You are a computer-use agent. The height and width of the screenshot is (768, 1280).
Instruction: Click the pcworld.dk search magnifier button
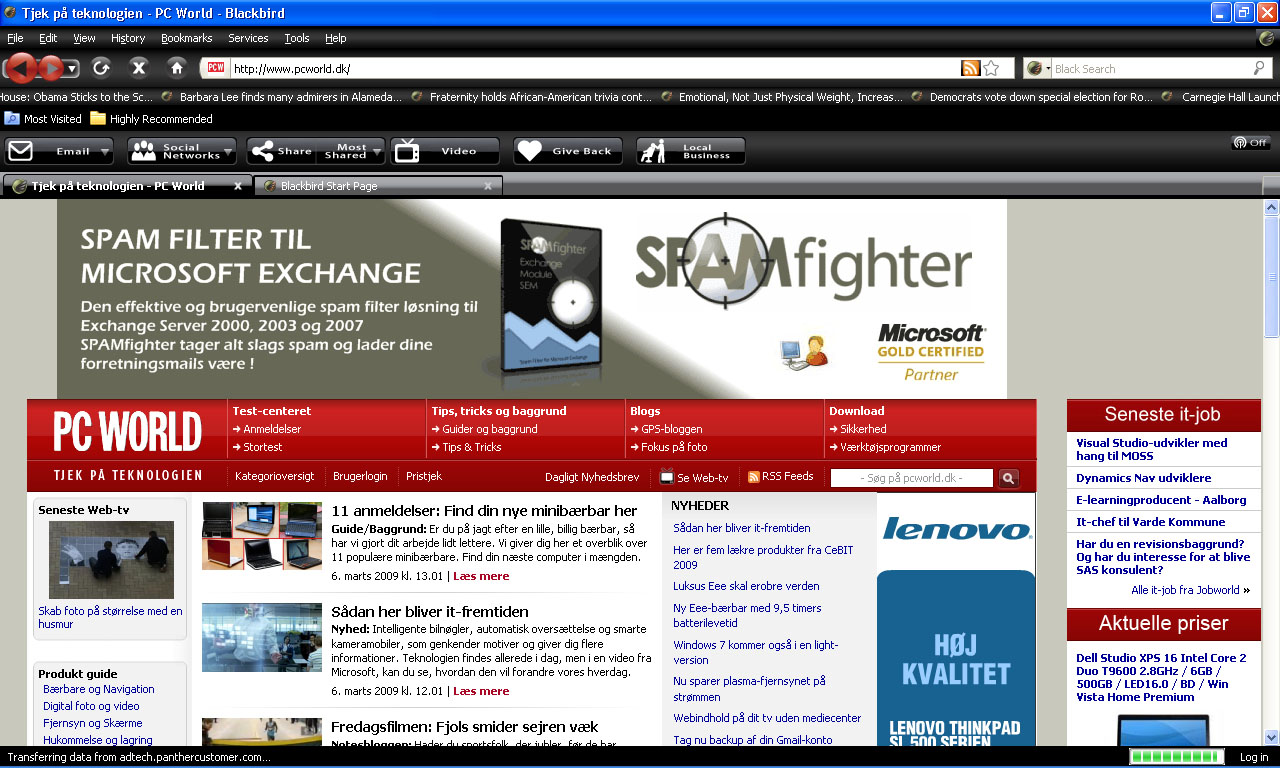(1009, 478)
